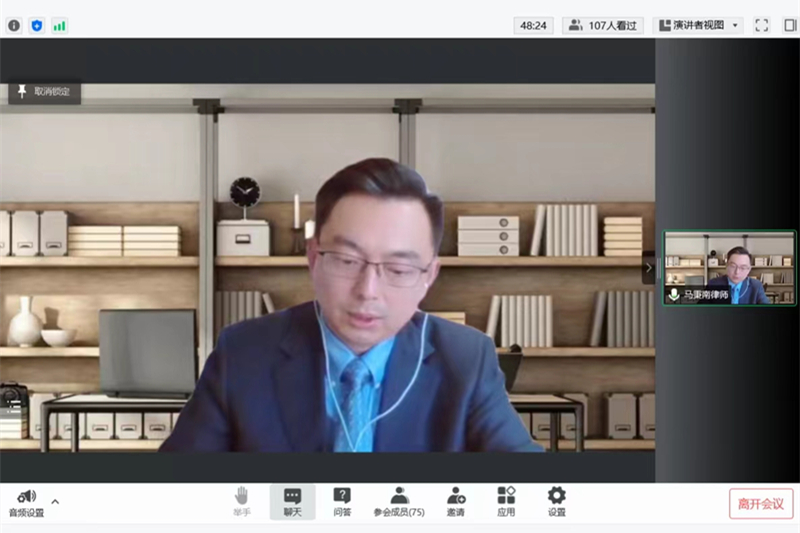Check the green network signal icon

[60, 25]
